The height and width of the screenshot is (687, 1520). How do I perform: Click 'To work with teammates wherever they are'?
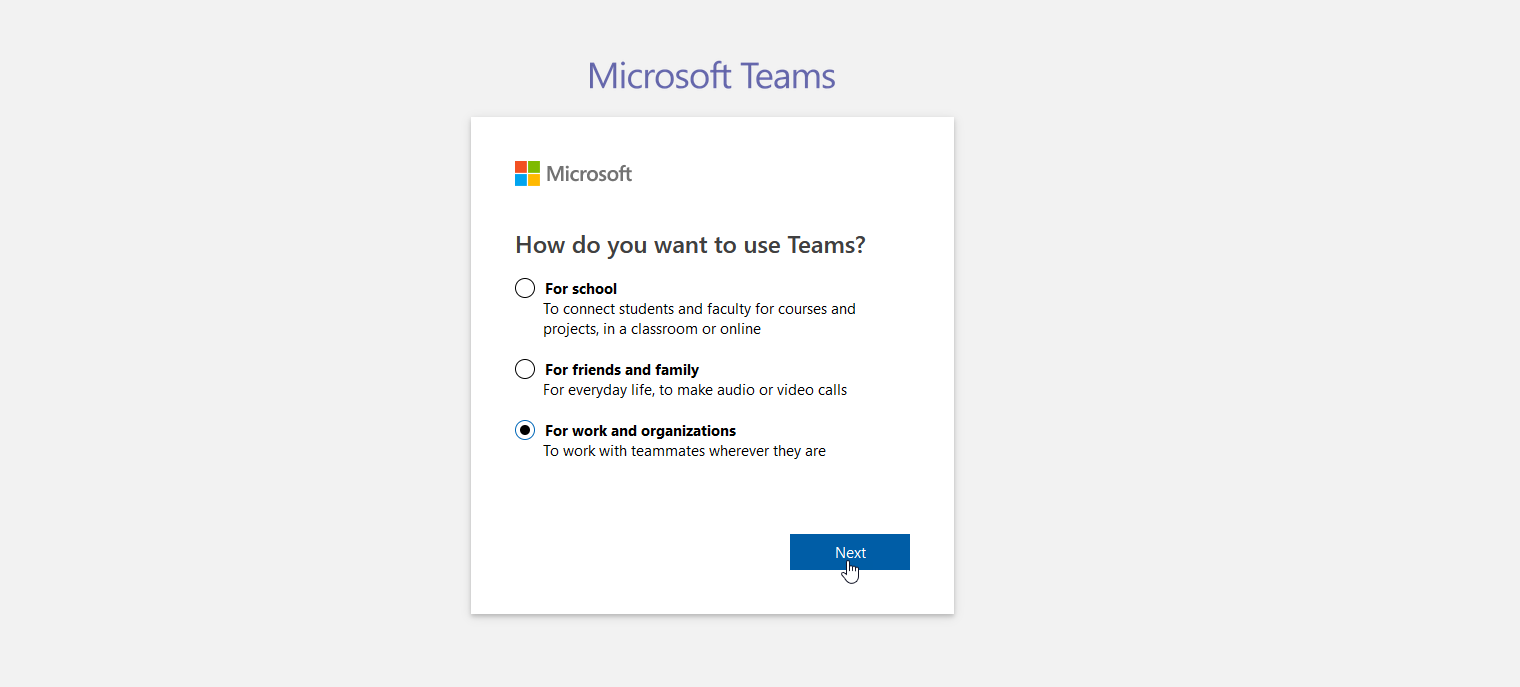click(684, 451)
